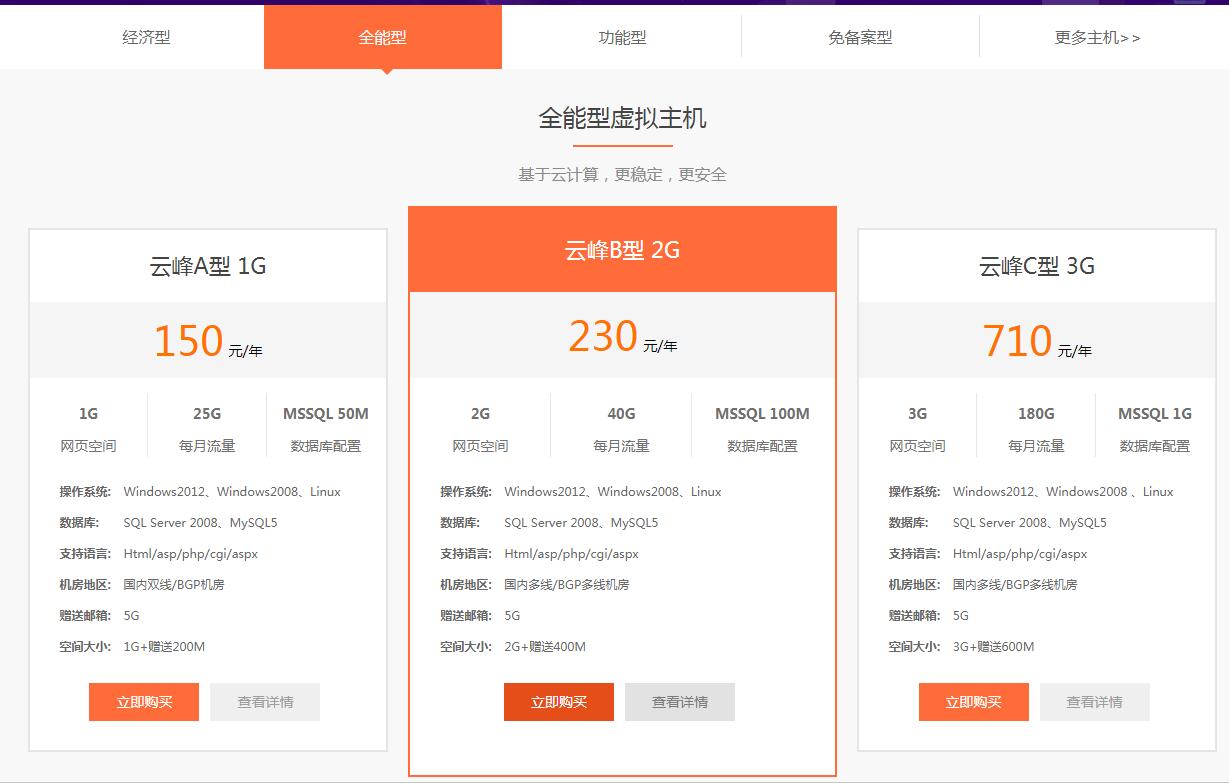Screen dimensions: 1229x783
Task: Click 2G web space value in 云峰B型
Action: [x=480, y=413]
